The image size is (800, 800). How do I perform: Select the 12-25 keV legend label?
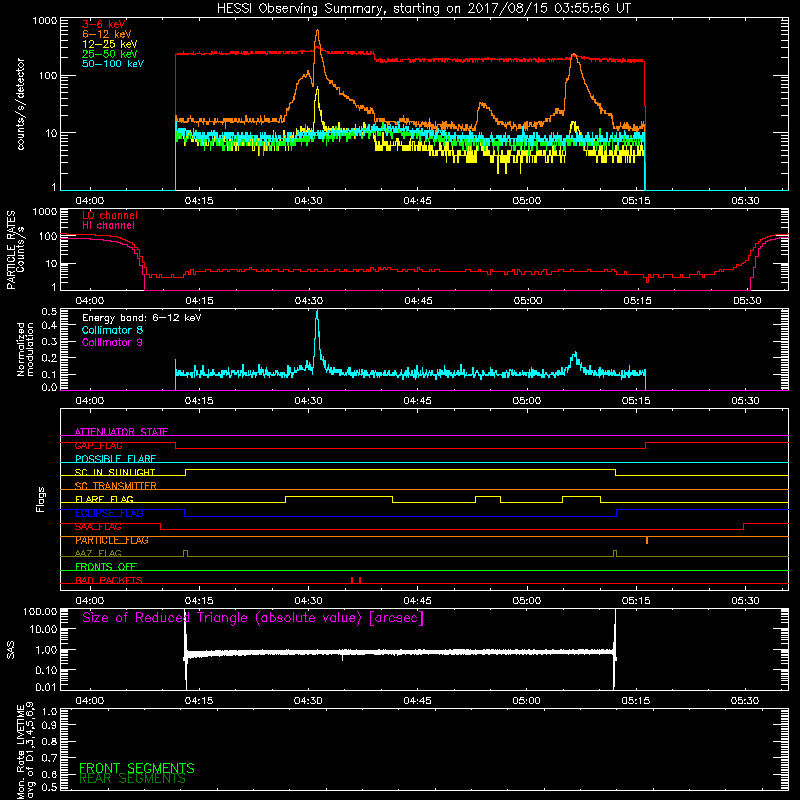click(110, 44)
